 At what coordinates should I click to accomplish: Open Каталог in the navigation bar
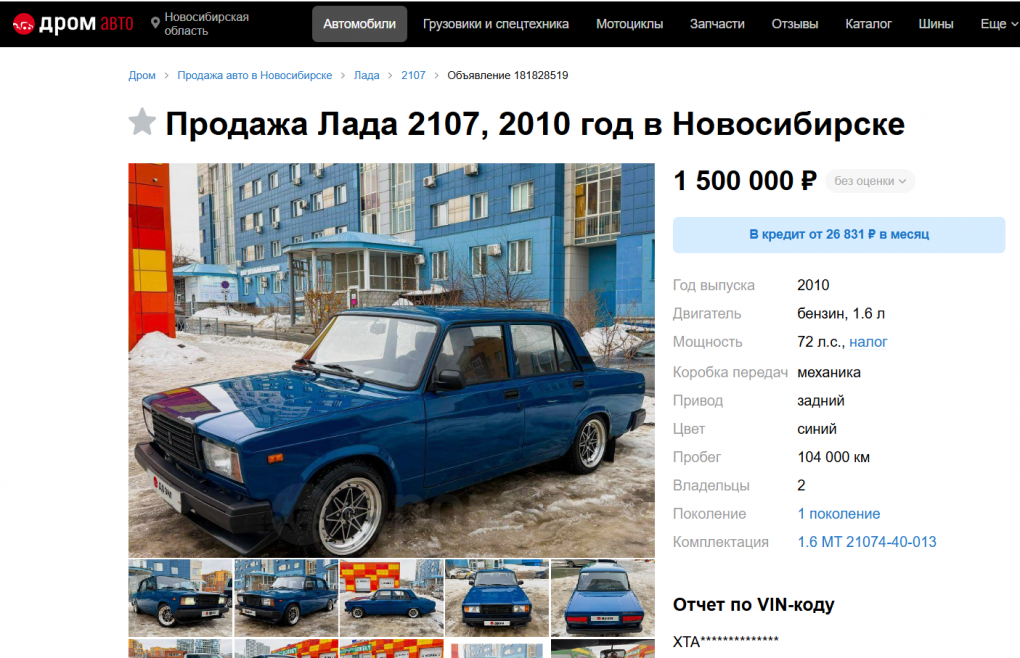(868, 24)
